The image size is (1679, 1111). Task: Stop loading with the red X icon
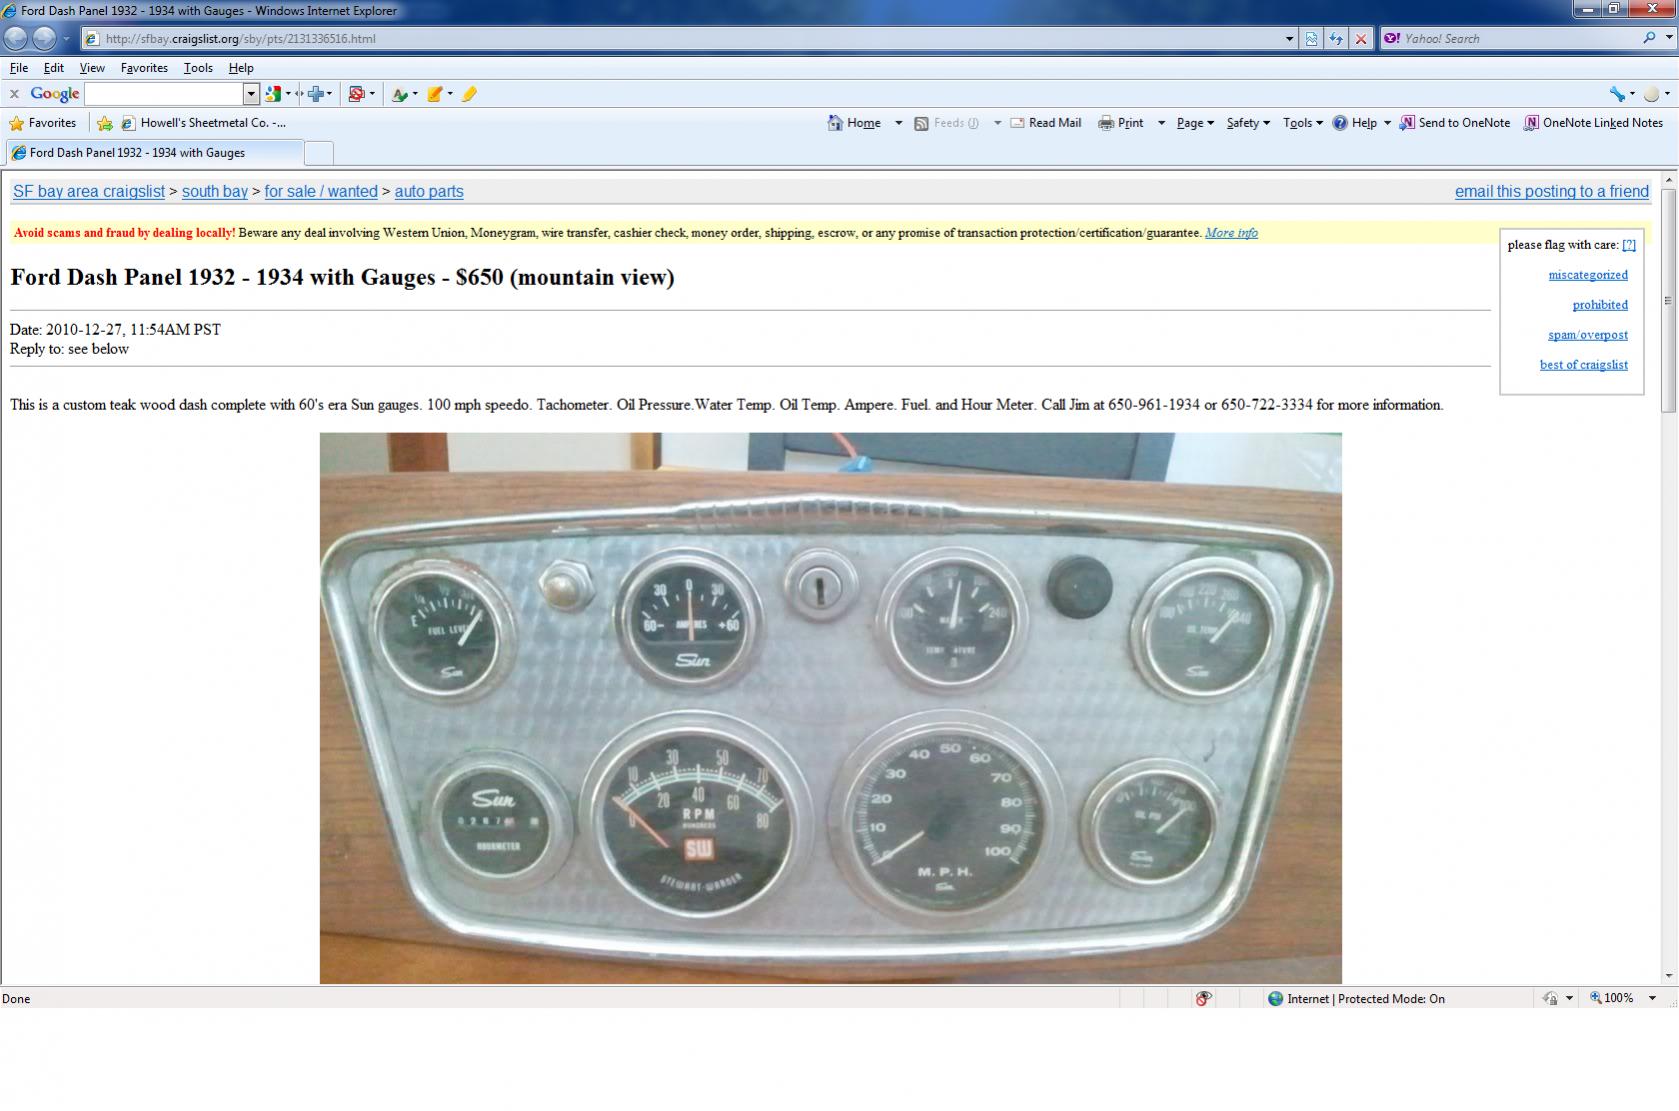click(x=1360, y=39)
